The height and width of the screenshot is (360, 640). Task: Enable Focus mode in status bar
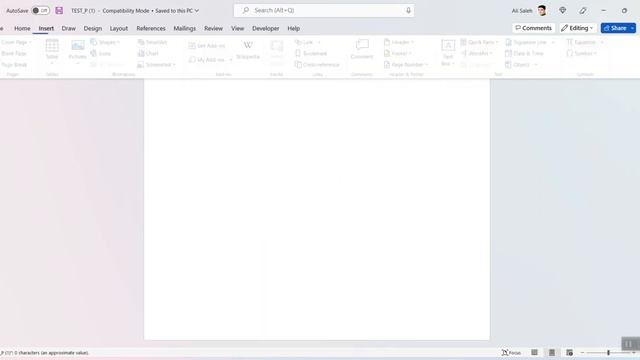click(511, 353)
